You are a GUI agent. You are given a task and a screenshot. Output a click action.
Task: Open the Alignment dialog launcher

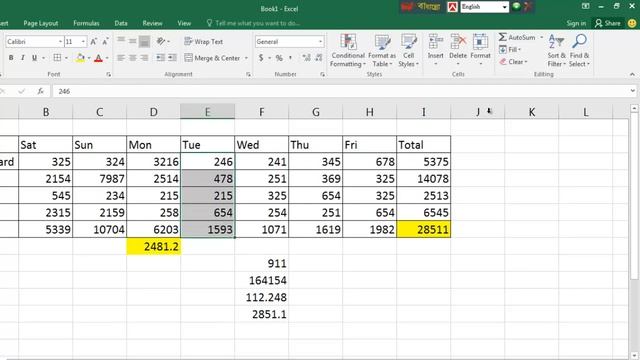pos(248,75)
